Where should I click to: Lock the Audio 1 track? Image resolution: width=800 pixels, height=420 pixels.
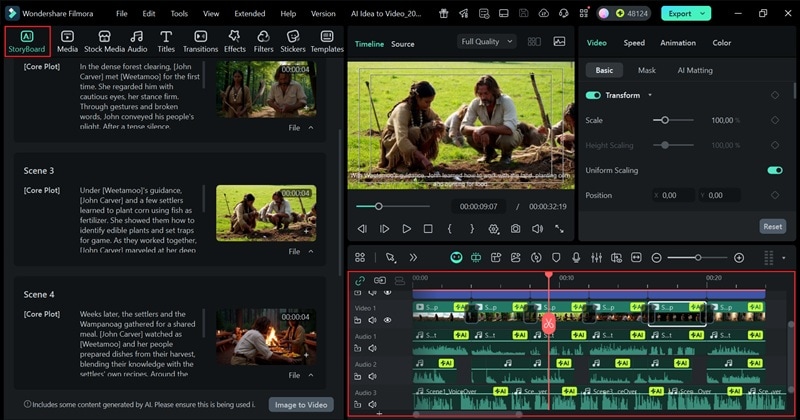[358, 349]
